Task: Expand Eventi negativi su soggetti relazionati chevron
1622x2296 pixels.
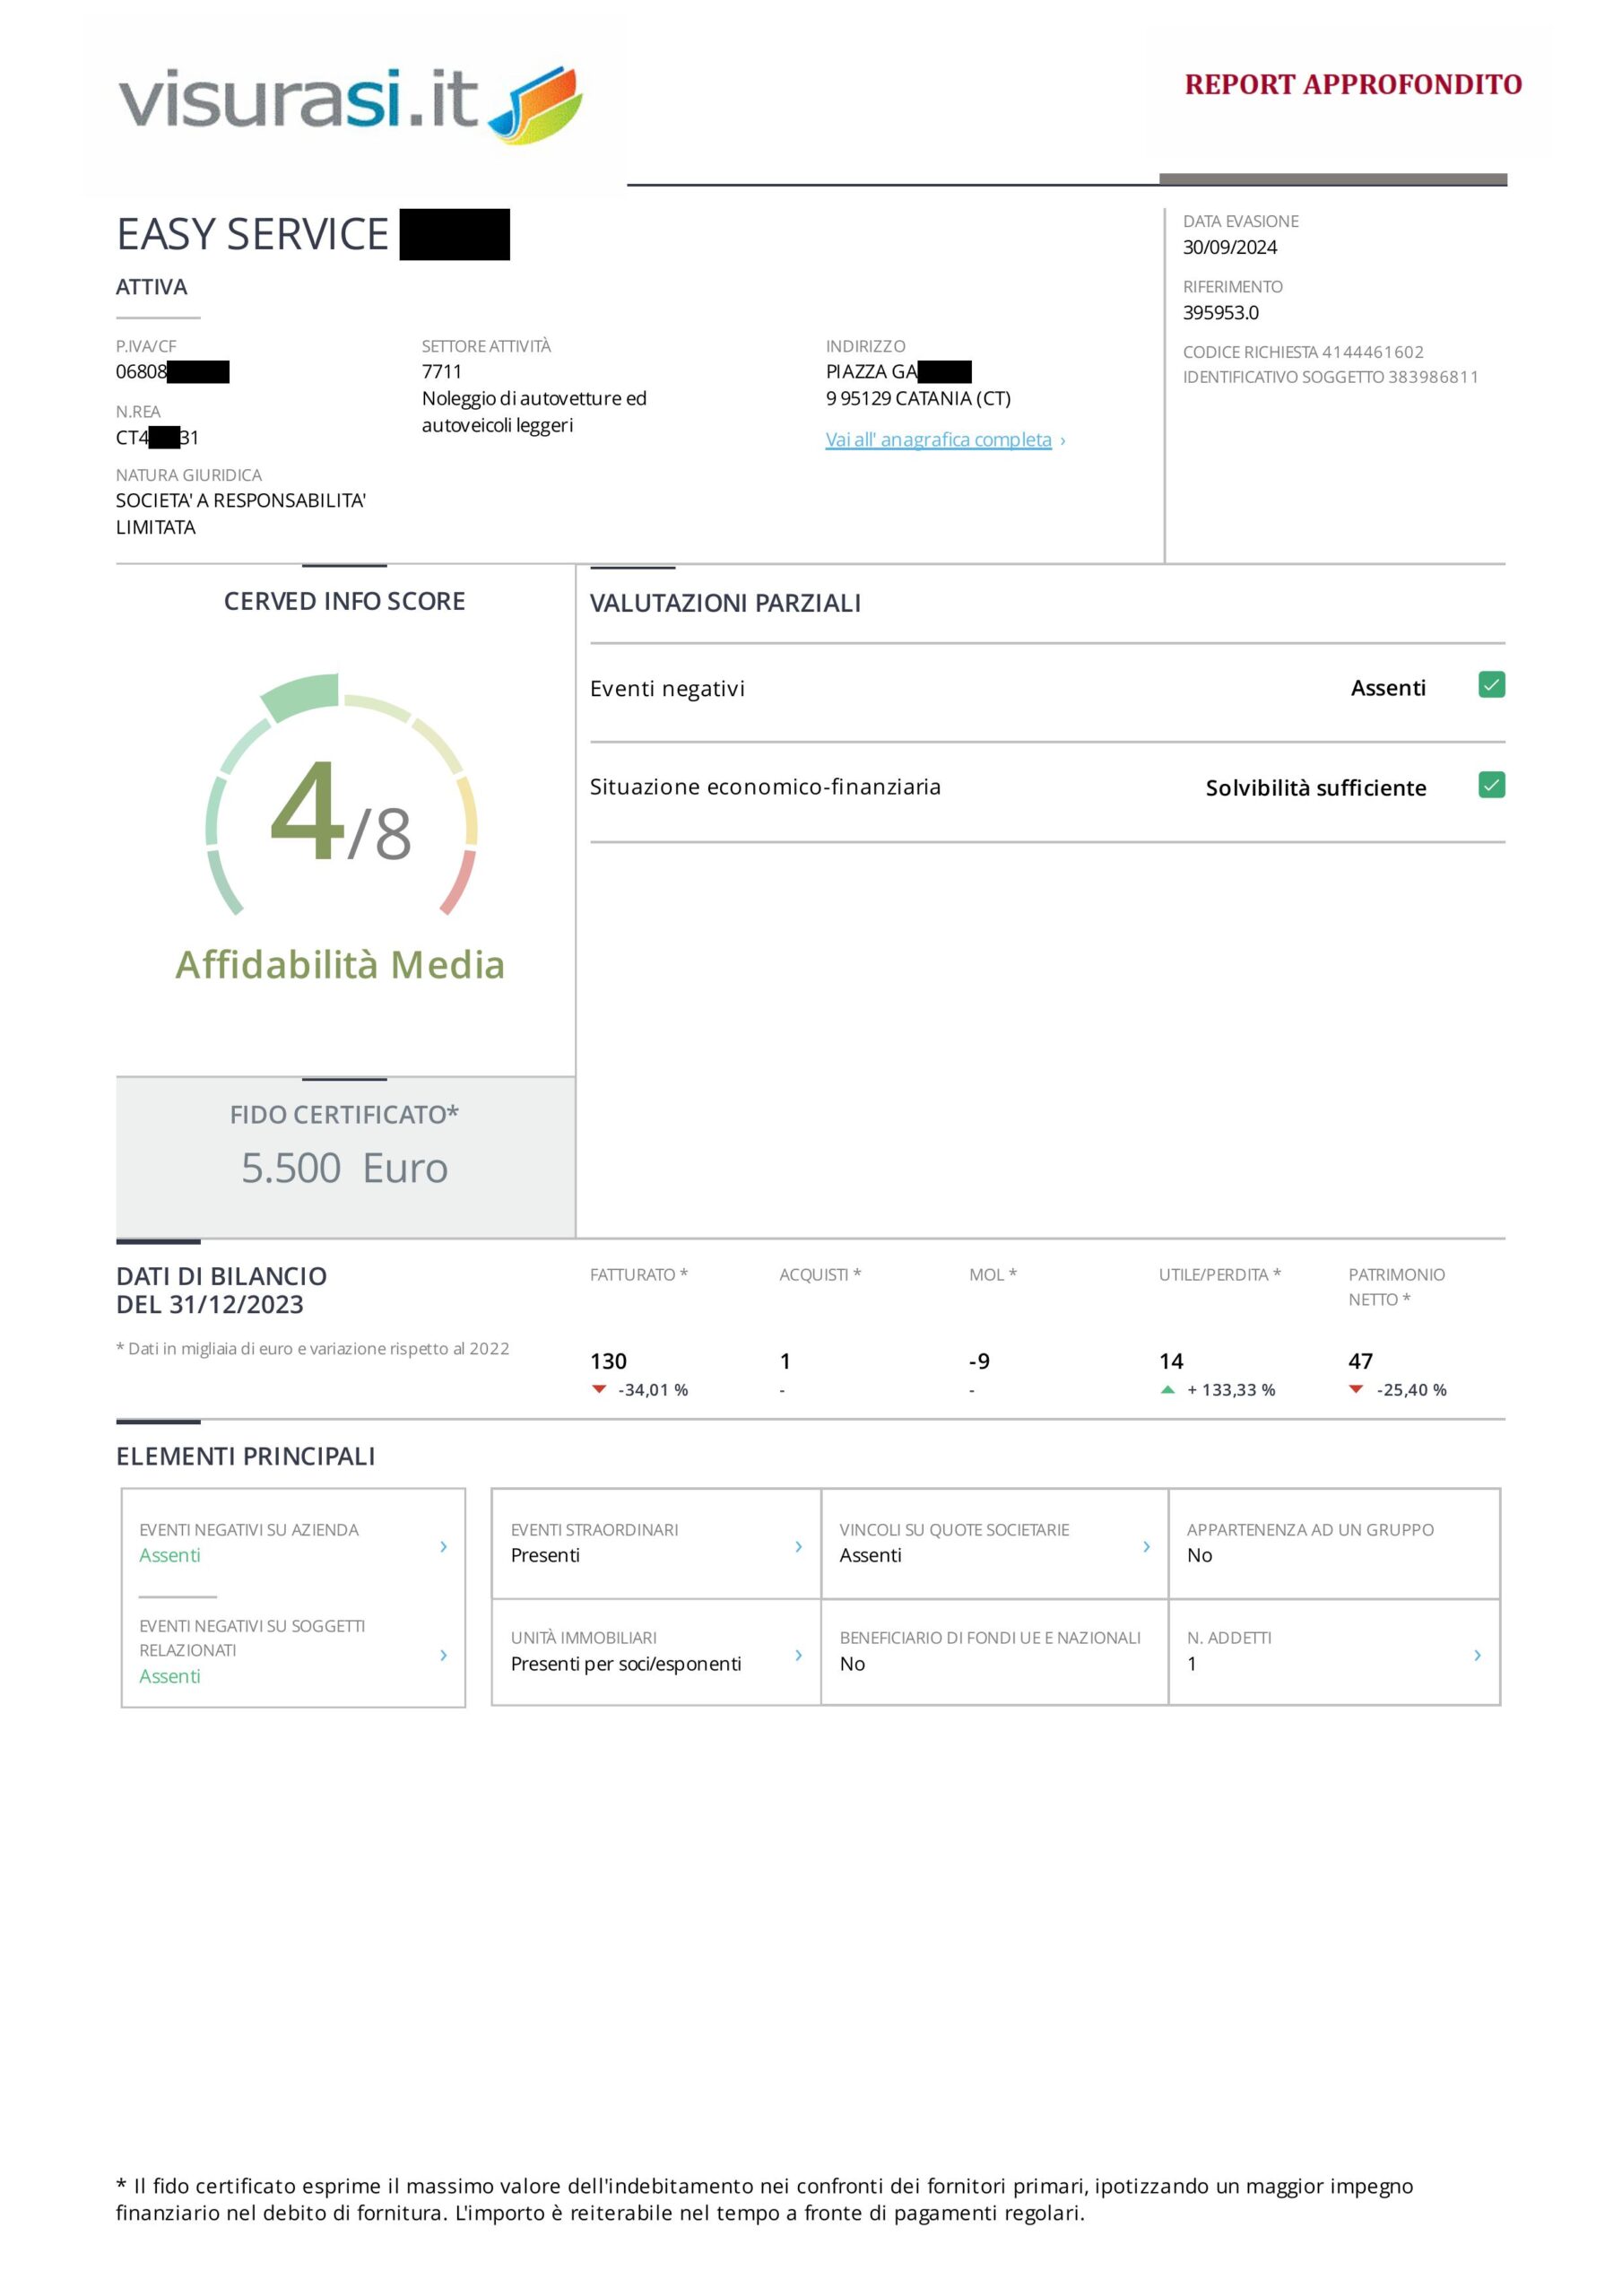Action: [444, 1655]
